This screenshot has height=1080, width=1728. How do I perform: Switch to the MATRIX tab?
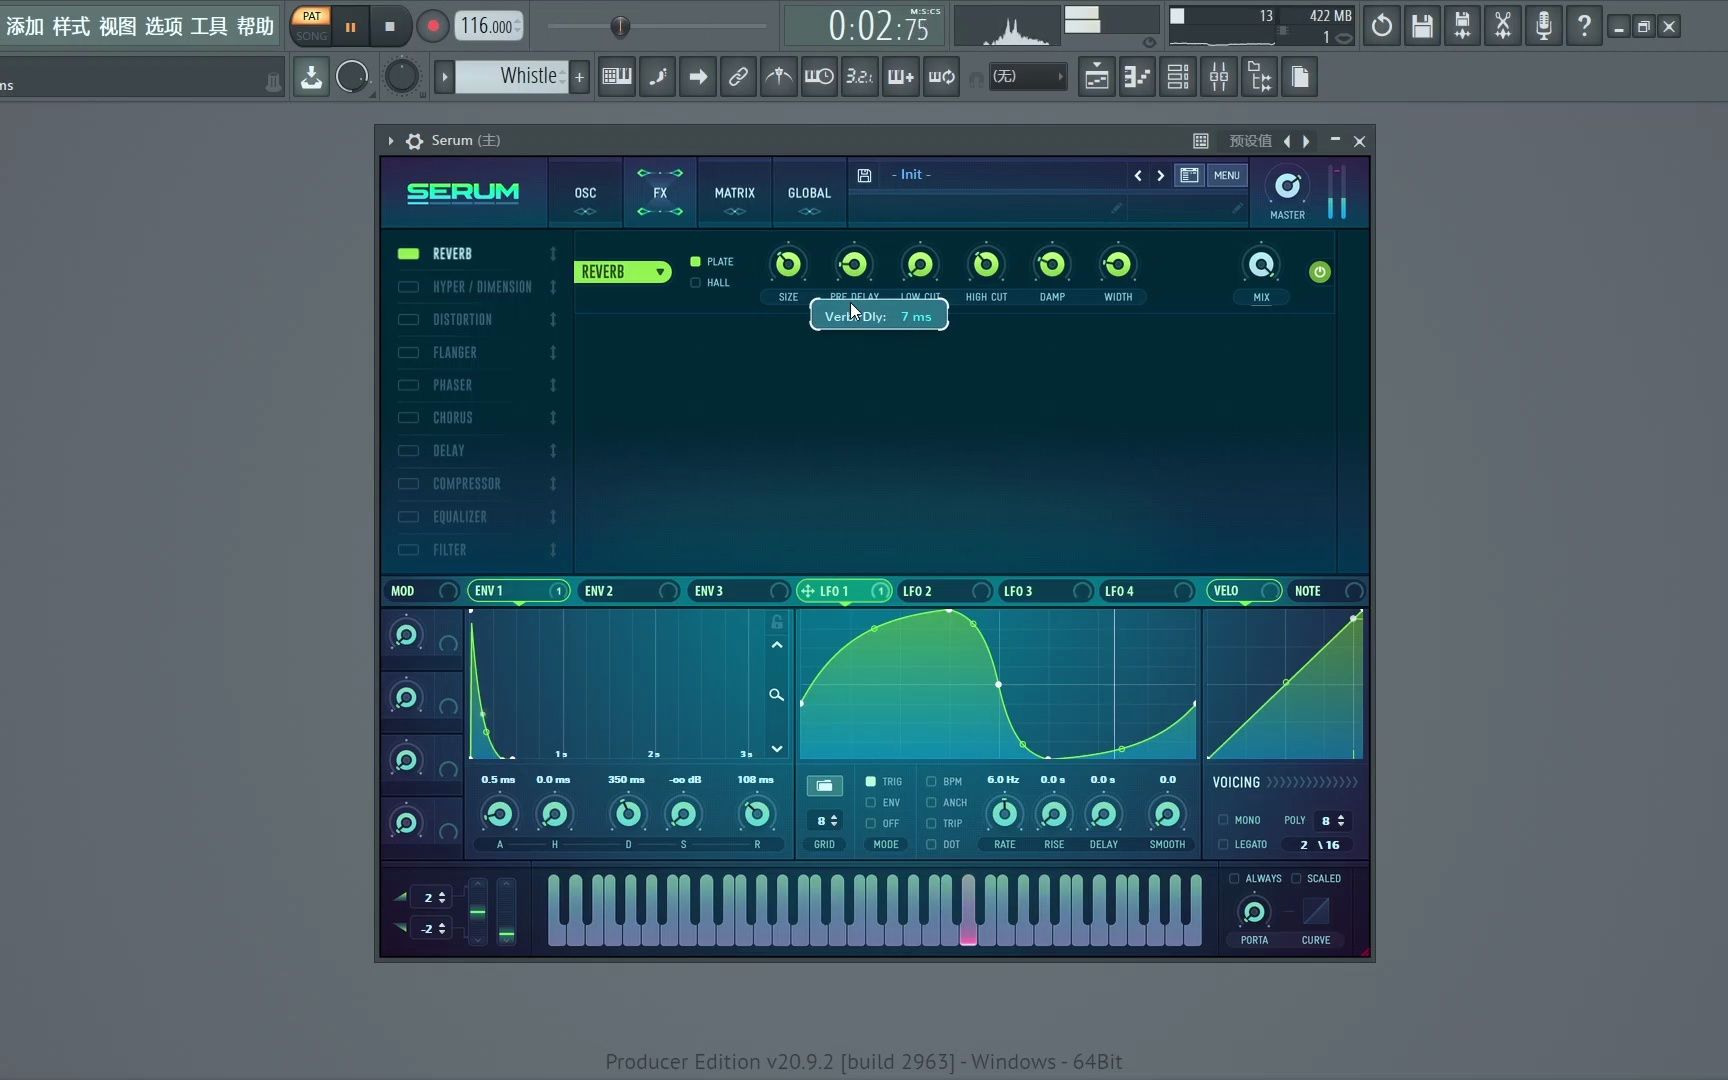click(x=735, y=193)
